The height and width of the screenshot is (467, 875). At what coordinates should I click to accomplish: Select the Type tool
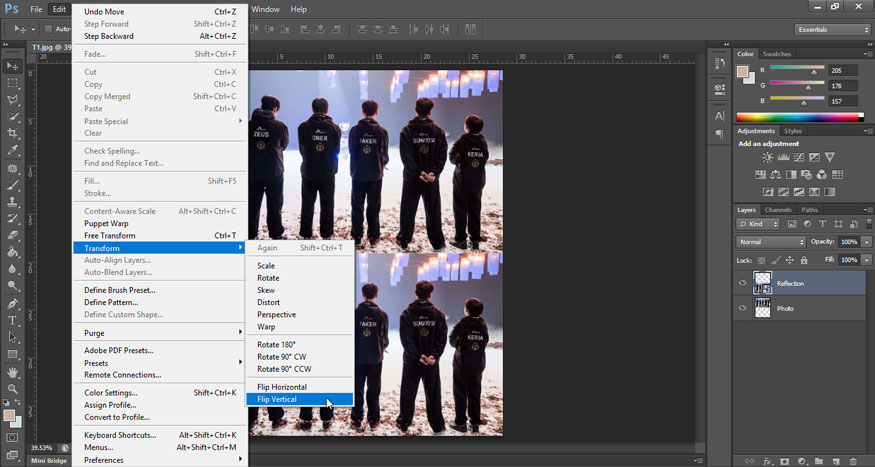(13, 320)
